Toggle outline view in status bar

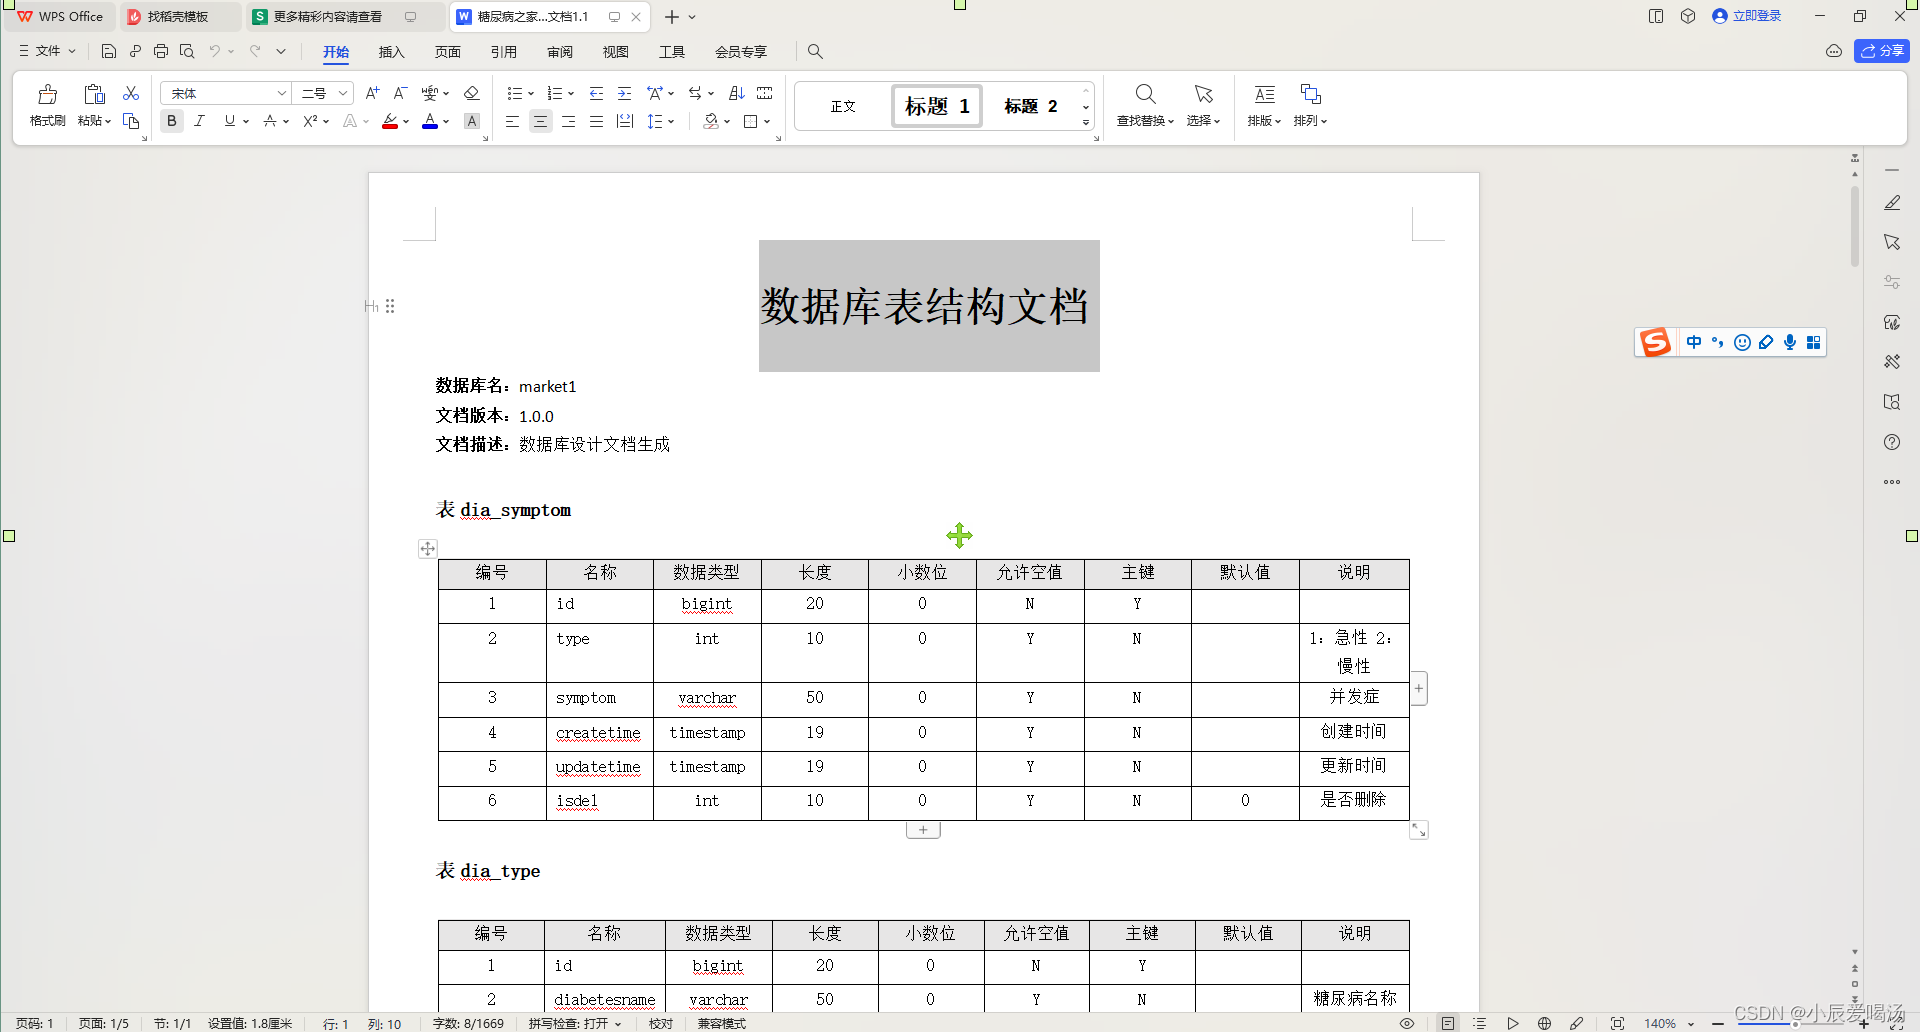(x=1480, y=1023)
